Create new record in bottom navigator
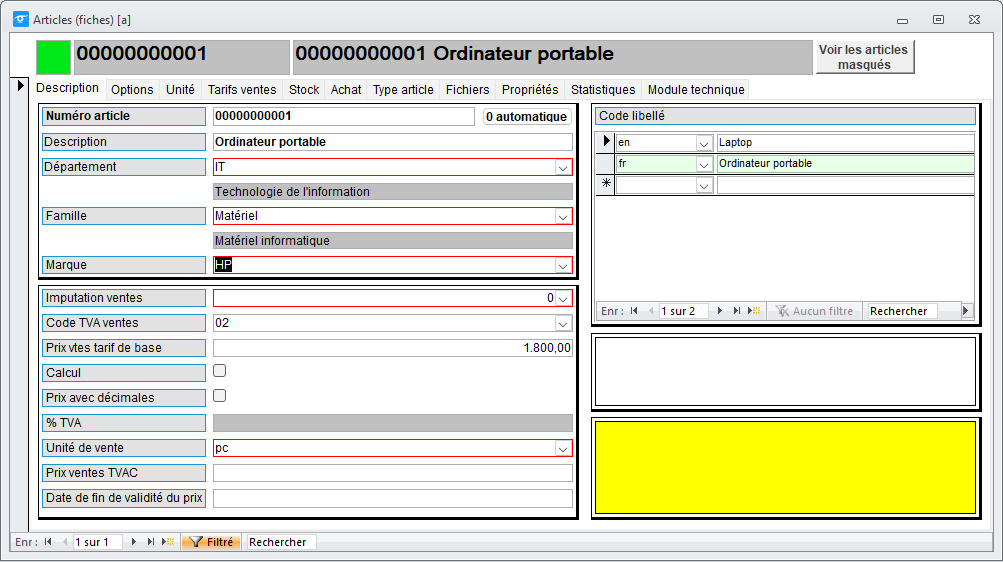Screen dimensions: 1003x562 tap(168, 542)
